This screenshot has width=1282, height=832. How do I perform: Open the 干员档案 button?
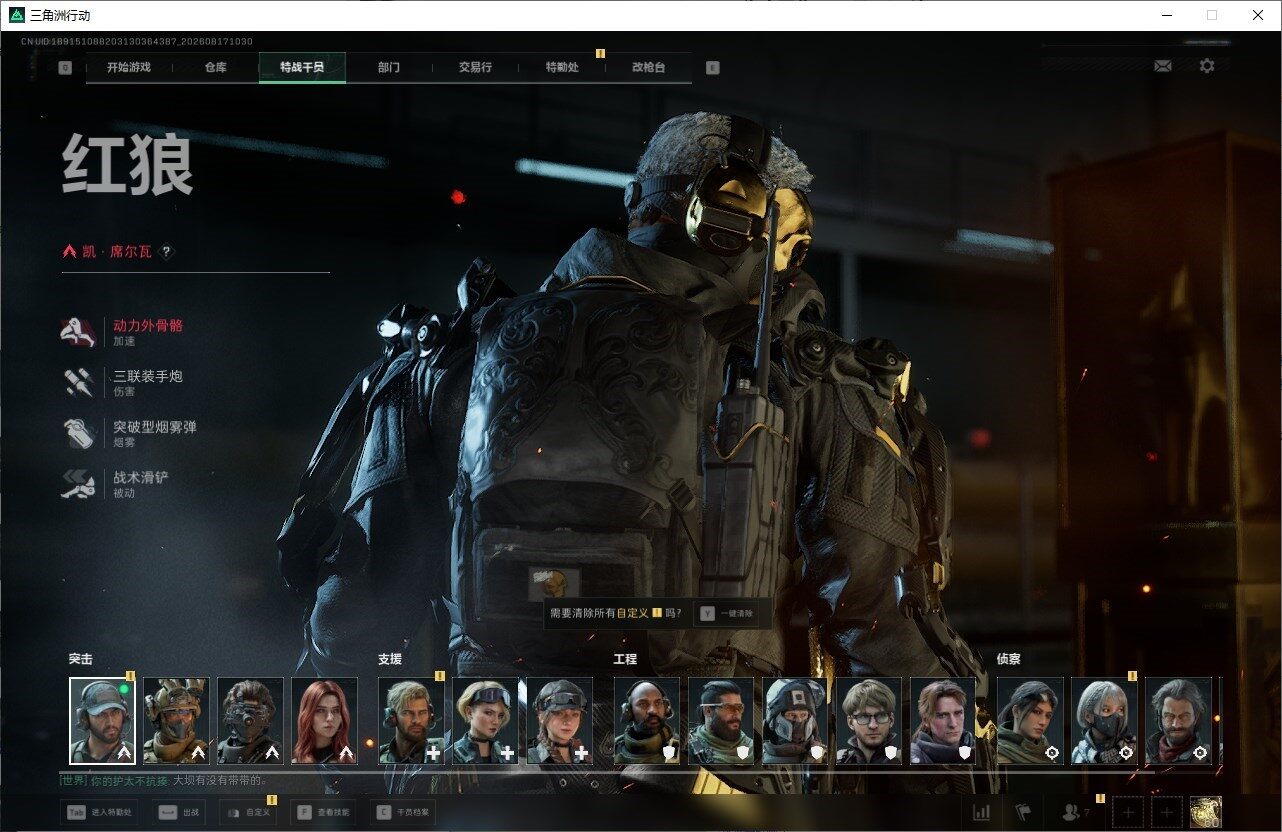[x=403, y=813]
